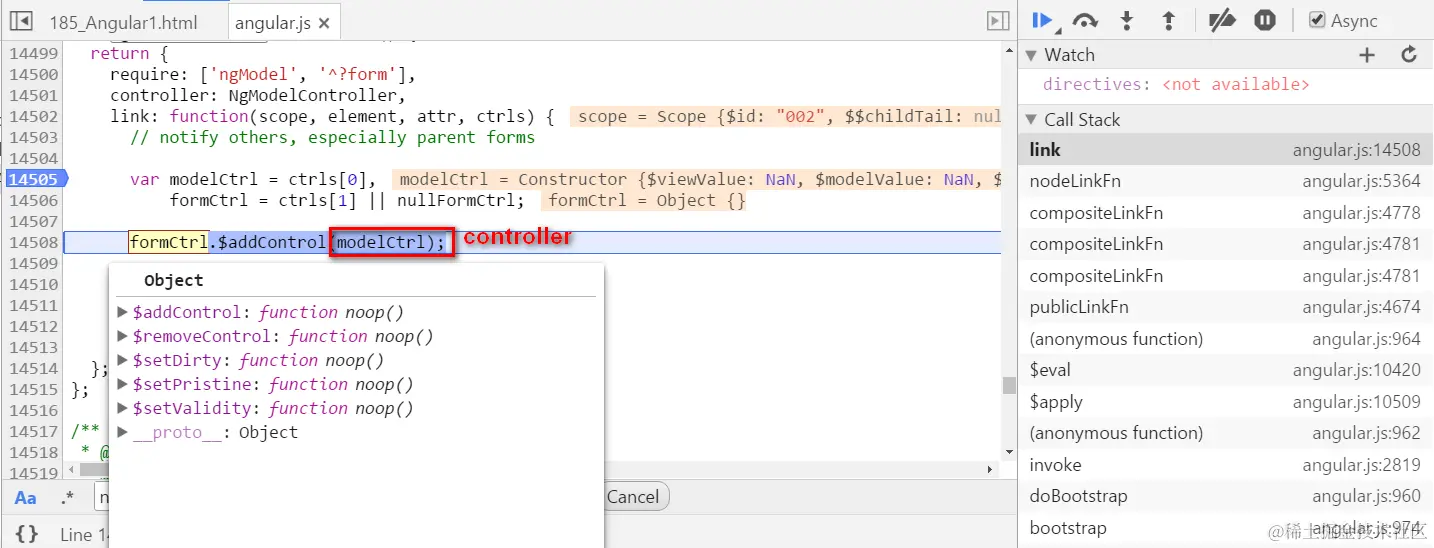
Task: Expand __proto__ Object in tooltip
Action: [x=123, y=432]
